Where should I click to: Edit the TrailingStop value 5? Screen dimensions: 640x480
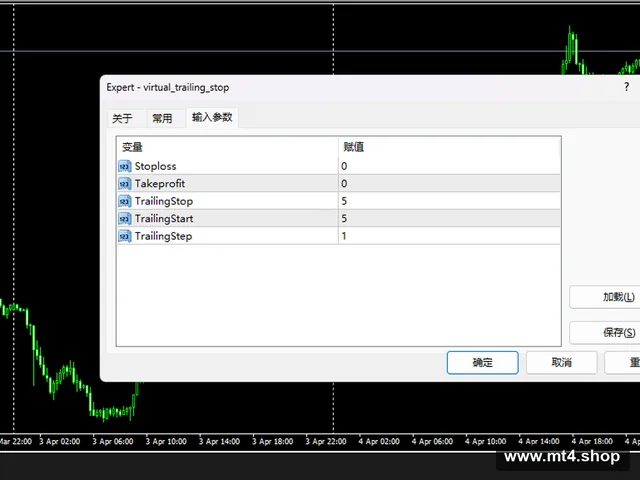click(449, 201)
